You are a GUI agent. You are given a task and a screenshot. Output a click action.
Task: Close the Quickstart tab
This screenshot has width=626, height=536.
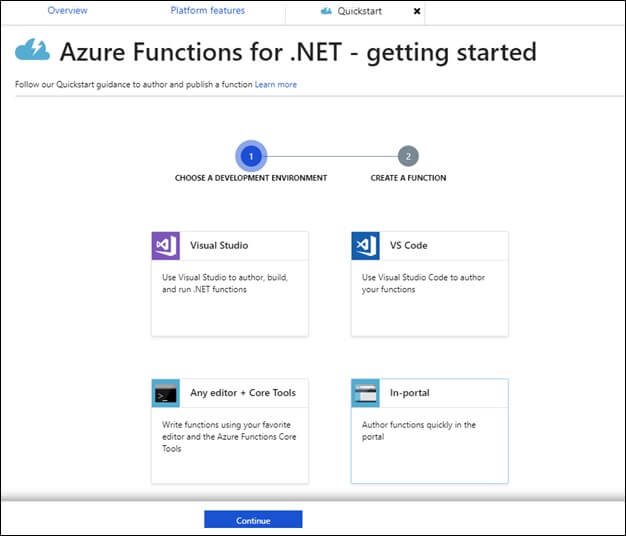tap(417, 11)
